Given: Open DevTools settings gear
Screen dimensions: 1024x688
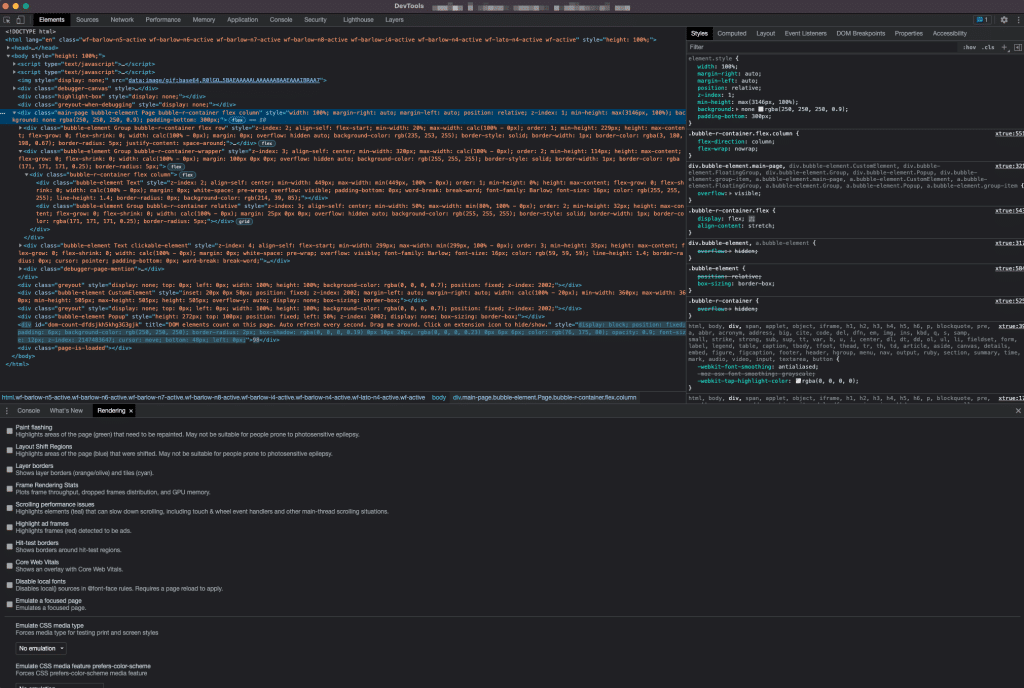Looking at the screenshot, I should coord(1004,19).
